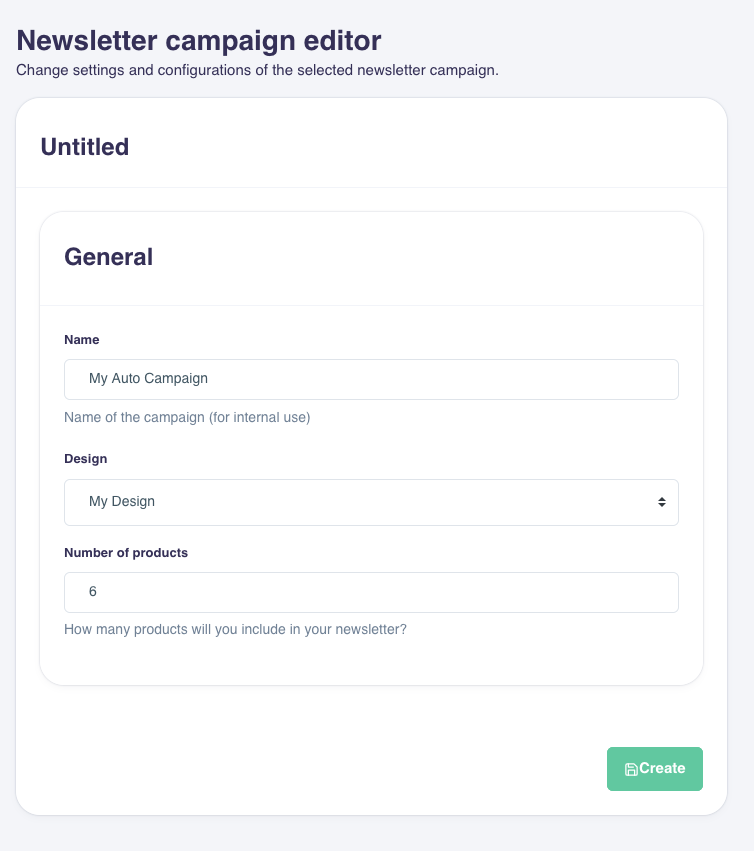Click the "Name" field label
The height and width of the screenshot is (851, 754).
tap(82, 340)
